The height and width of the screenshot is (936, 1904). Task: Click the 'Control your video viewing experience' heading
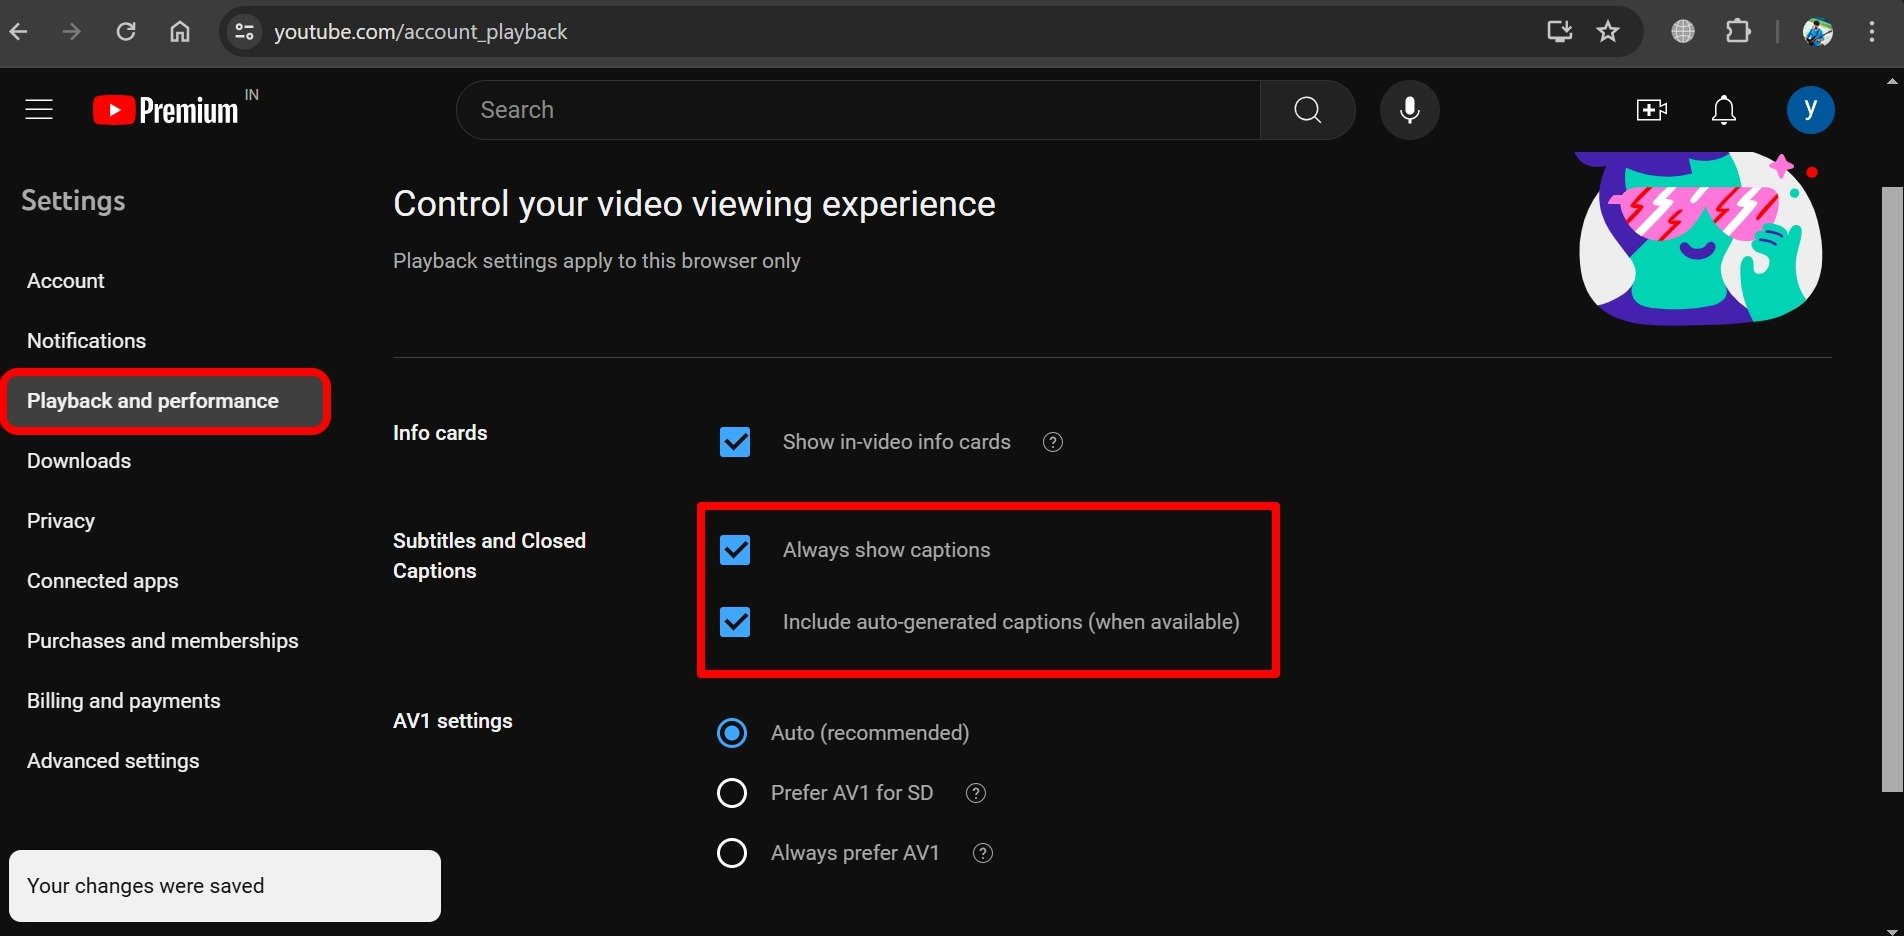(x=694, y=204)
